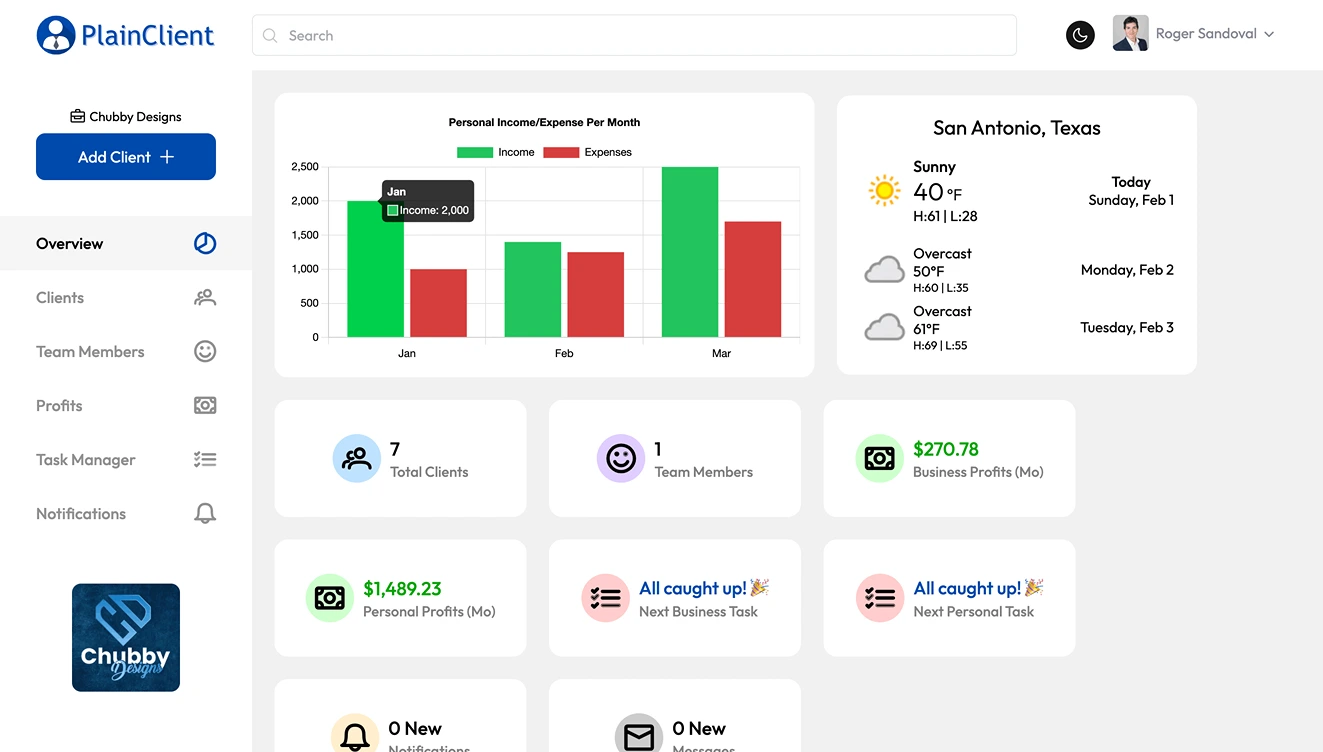Click the Overview pie chart icon
This screenshot has width=1323, height=752.
click(205, 243)
